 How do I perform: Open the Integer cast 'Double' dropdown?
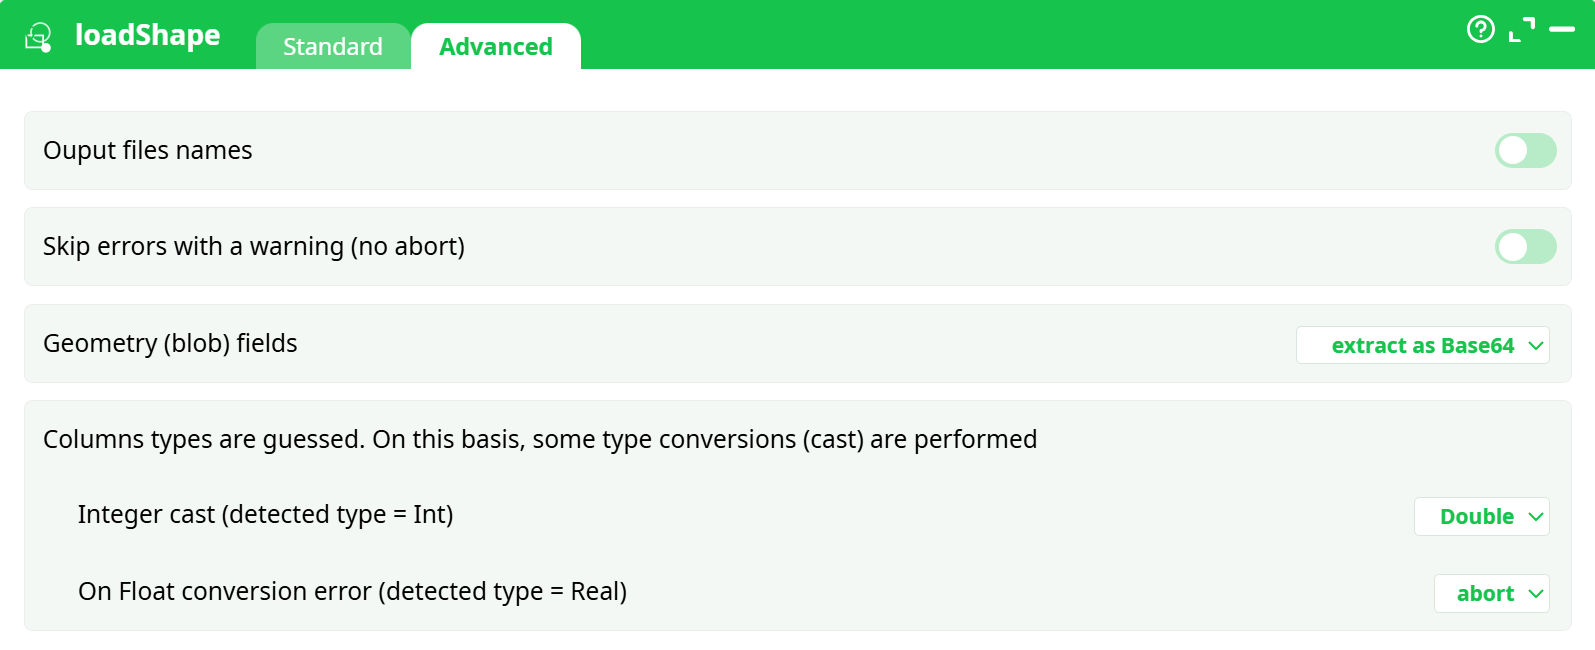[1482, 516]
